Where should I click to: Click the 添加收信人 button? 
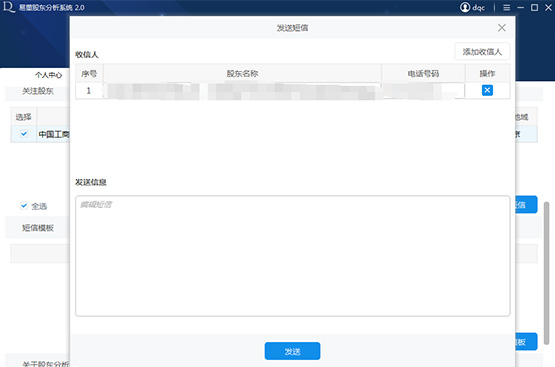point(482,52)
